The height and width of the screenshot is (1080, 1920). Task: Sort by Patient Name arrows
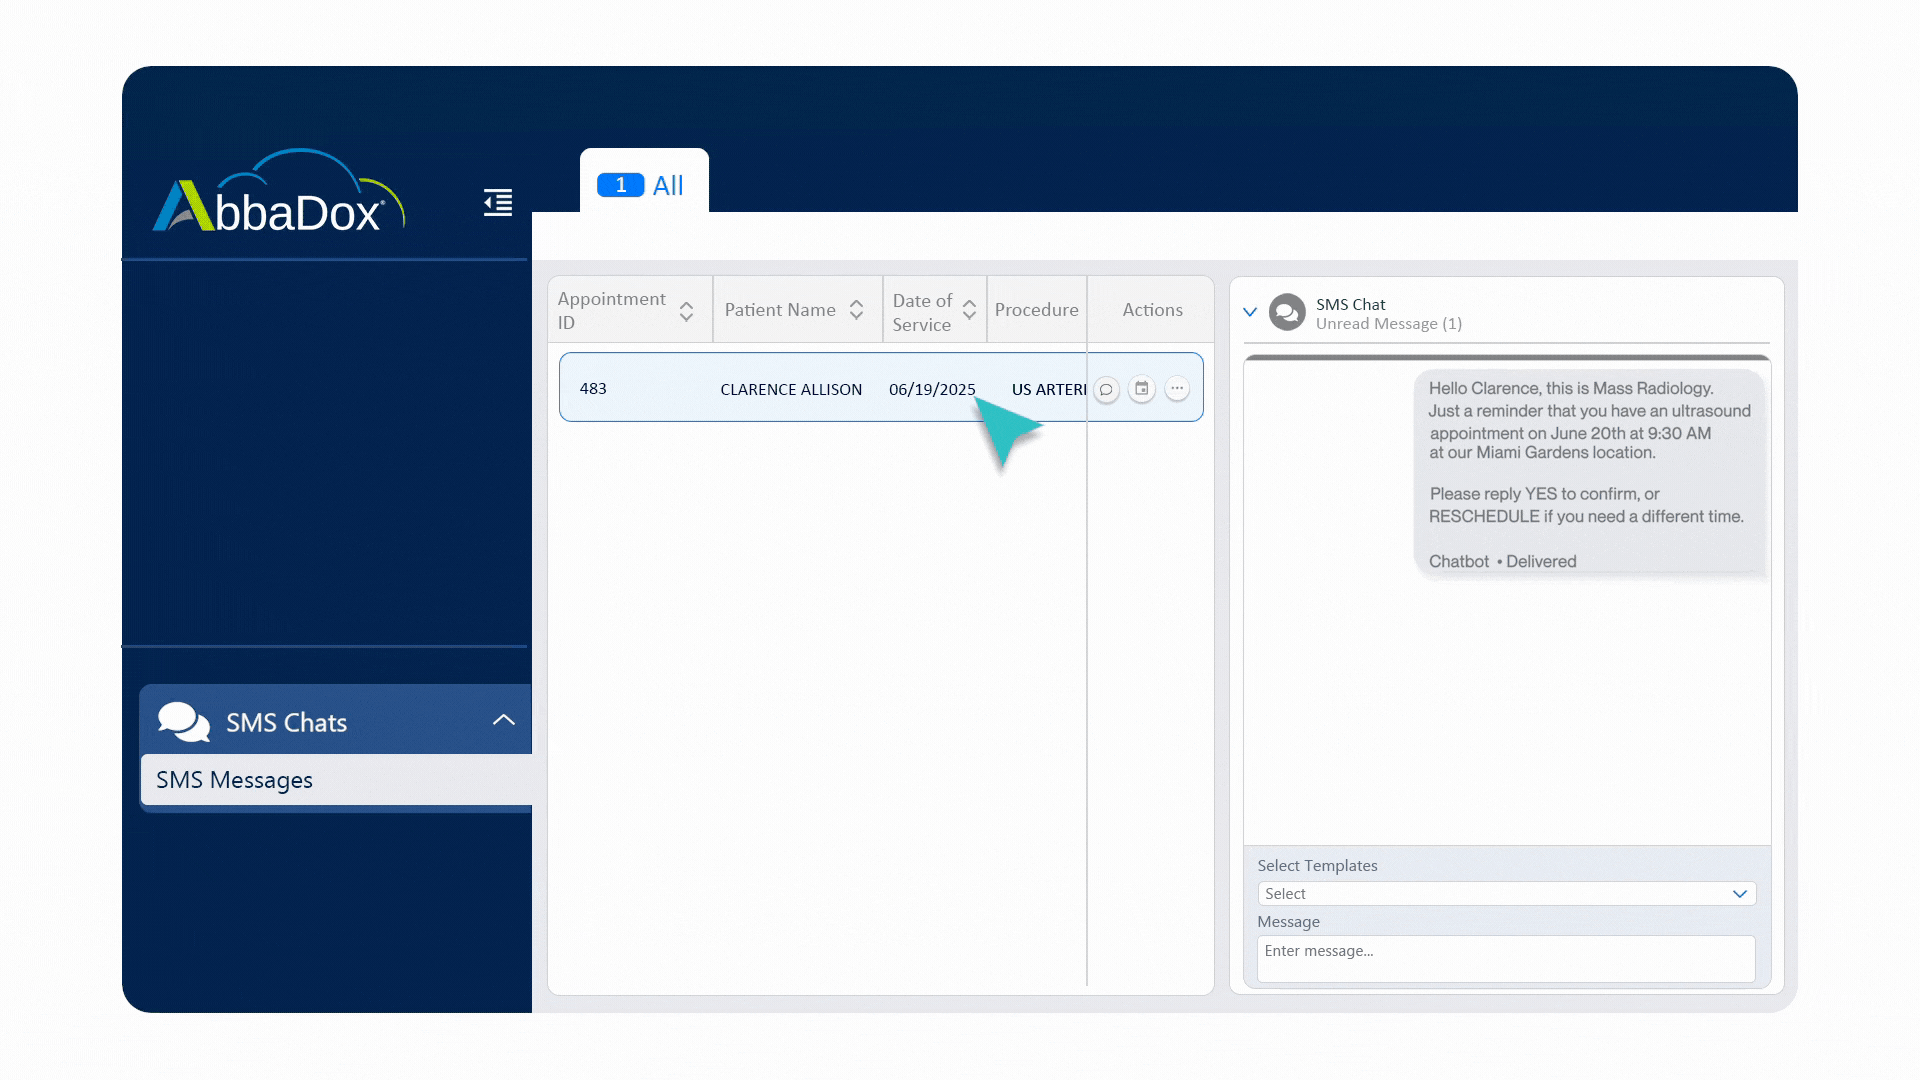pos(856,310)
